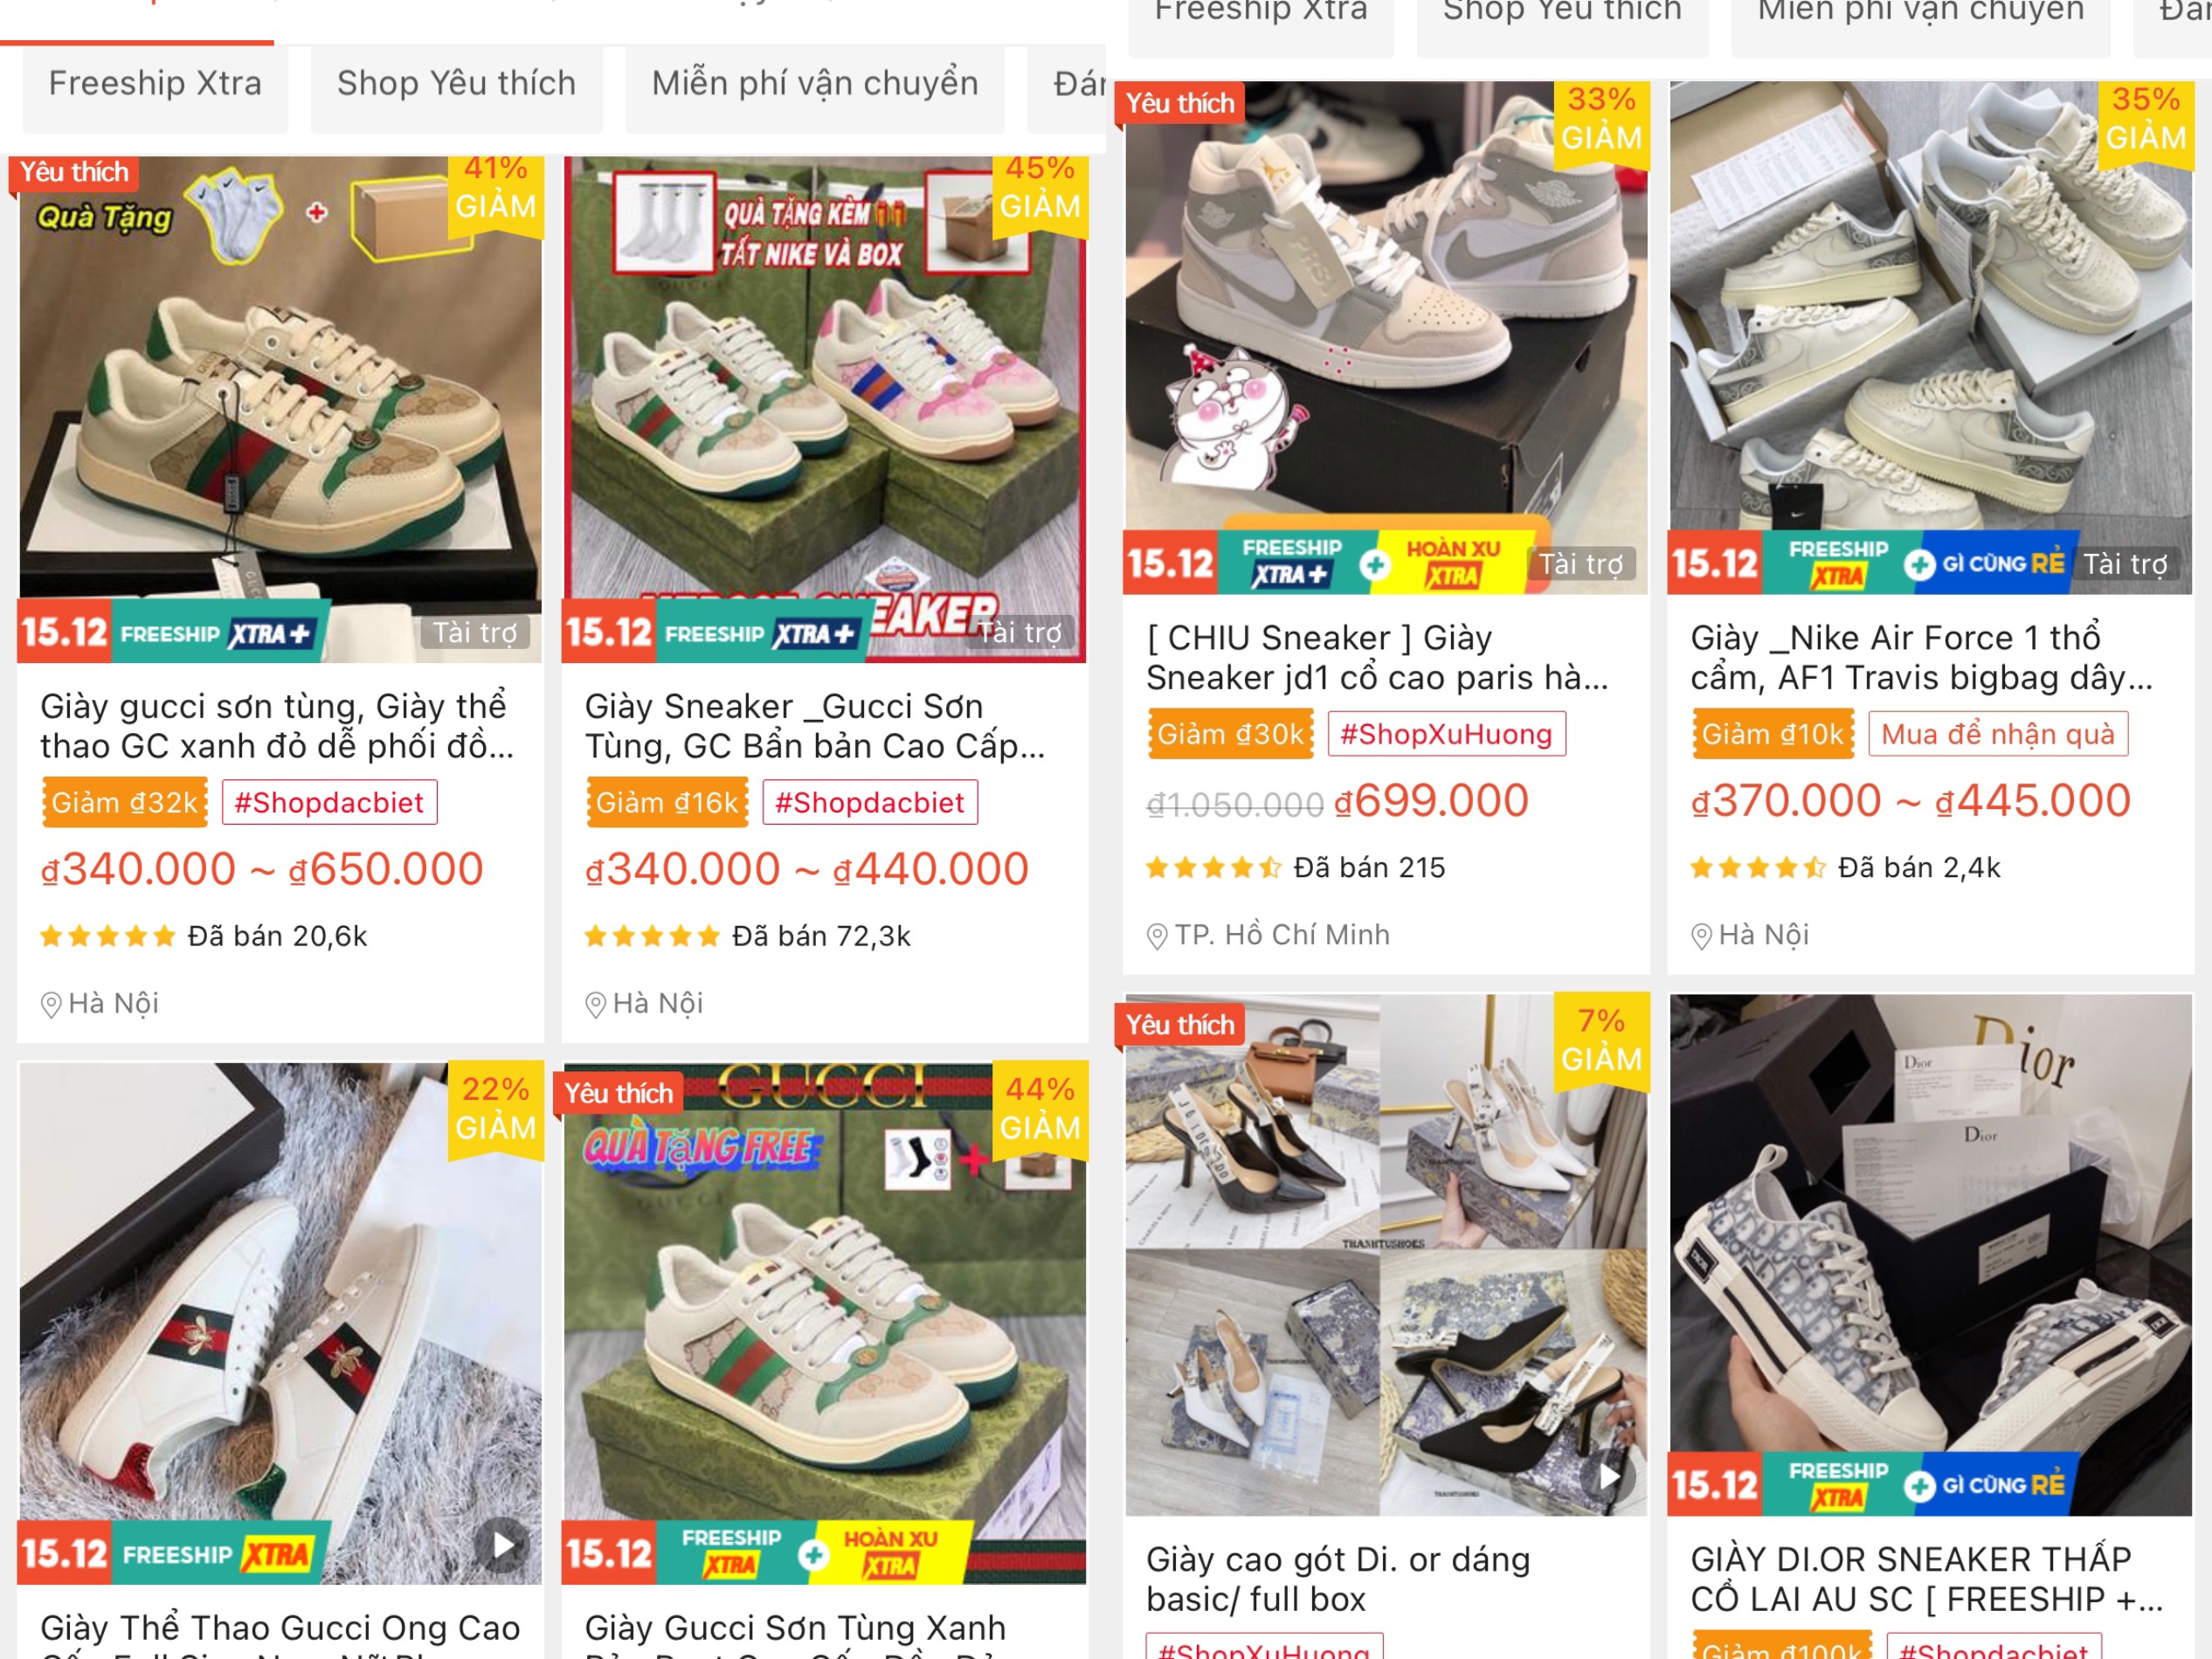Screen dimensions: 2212x1659
Task: Click TP. Hồ Chí Minh location pin icon
Action: pos(1157,936)
